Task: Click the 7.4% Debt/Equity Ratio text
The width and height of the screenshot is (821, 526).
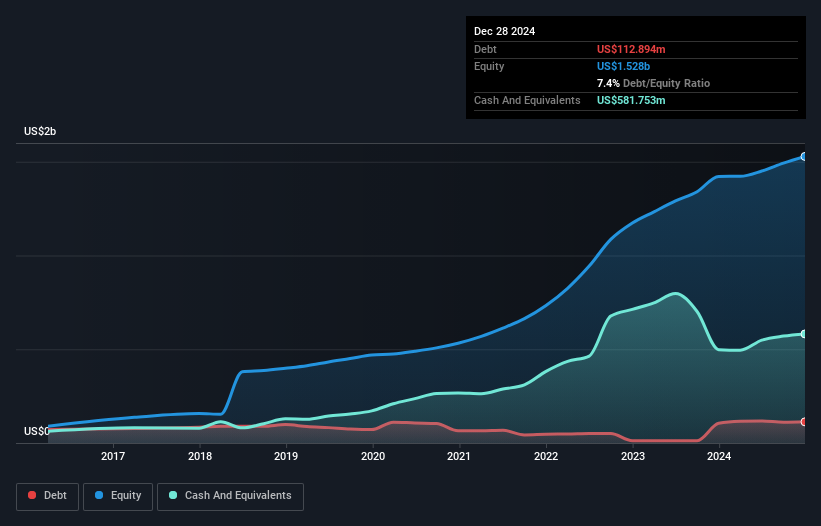Action: [x=653, y=83]
